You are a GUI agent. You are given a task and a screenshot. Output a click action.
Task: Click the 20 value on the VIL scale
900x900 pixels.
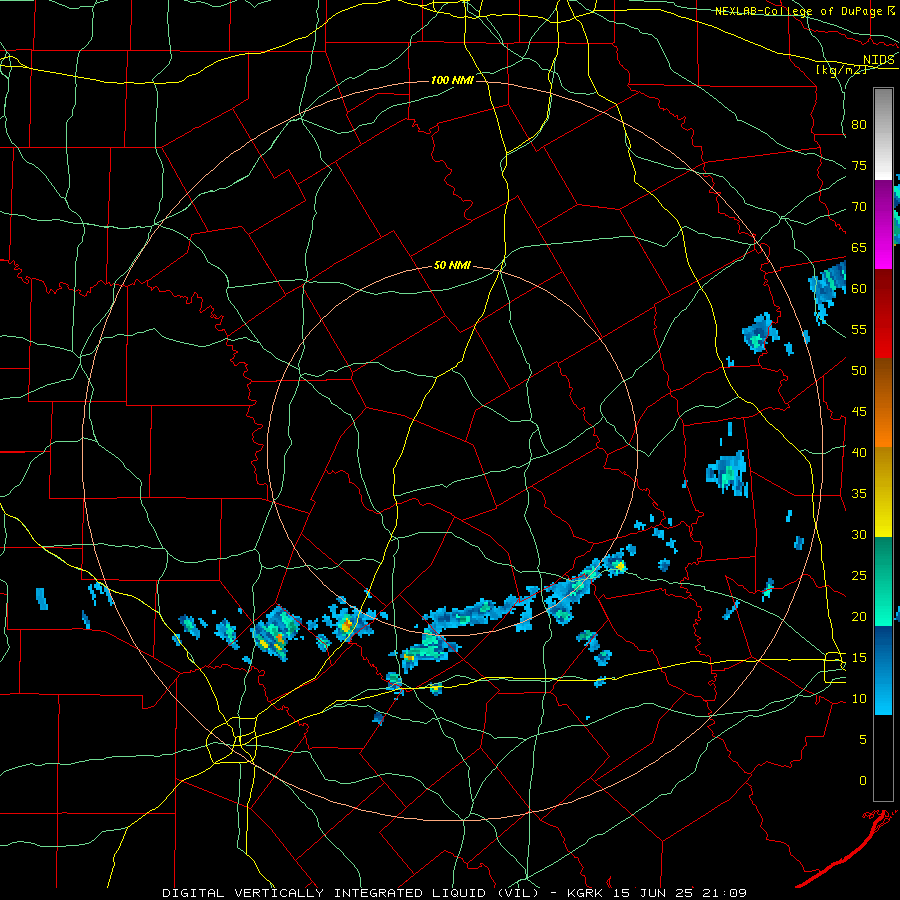click(859, 617)
